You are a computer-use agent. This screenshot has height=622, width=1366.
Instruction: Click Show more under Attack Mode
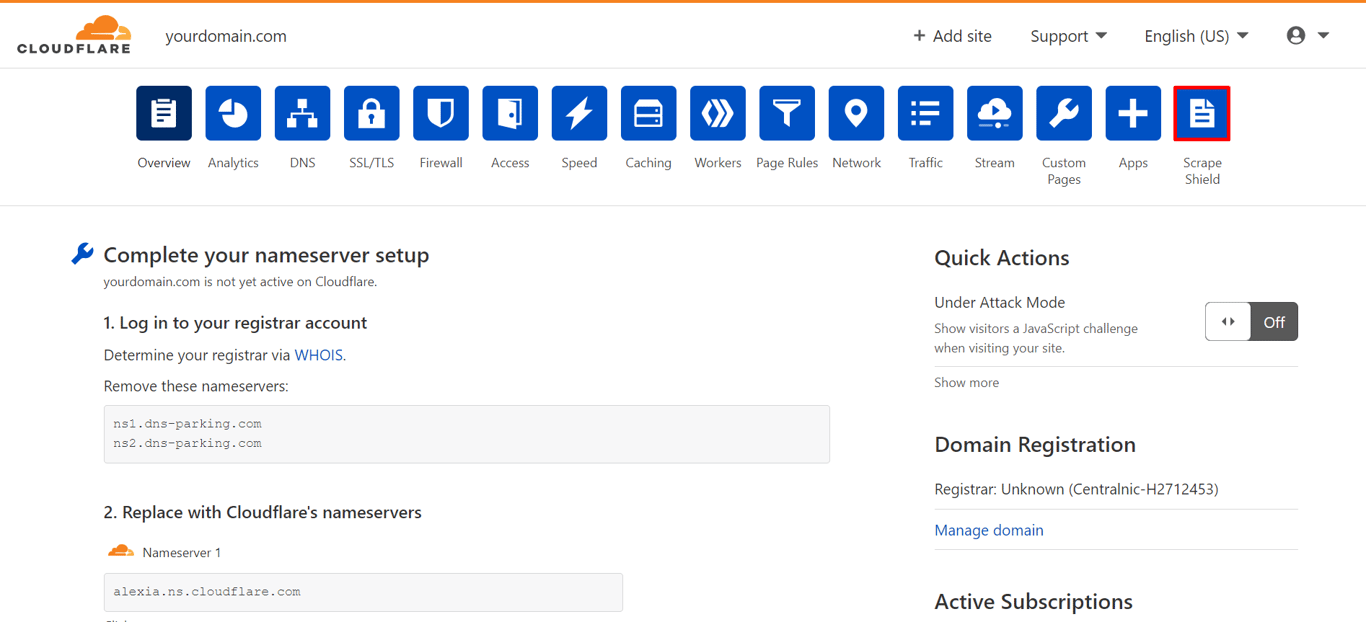(x=966, y=382)
